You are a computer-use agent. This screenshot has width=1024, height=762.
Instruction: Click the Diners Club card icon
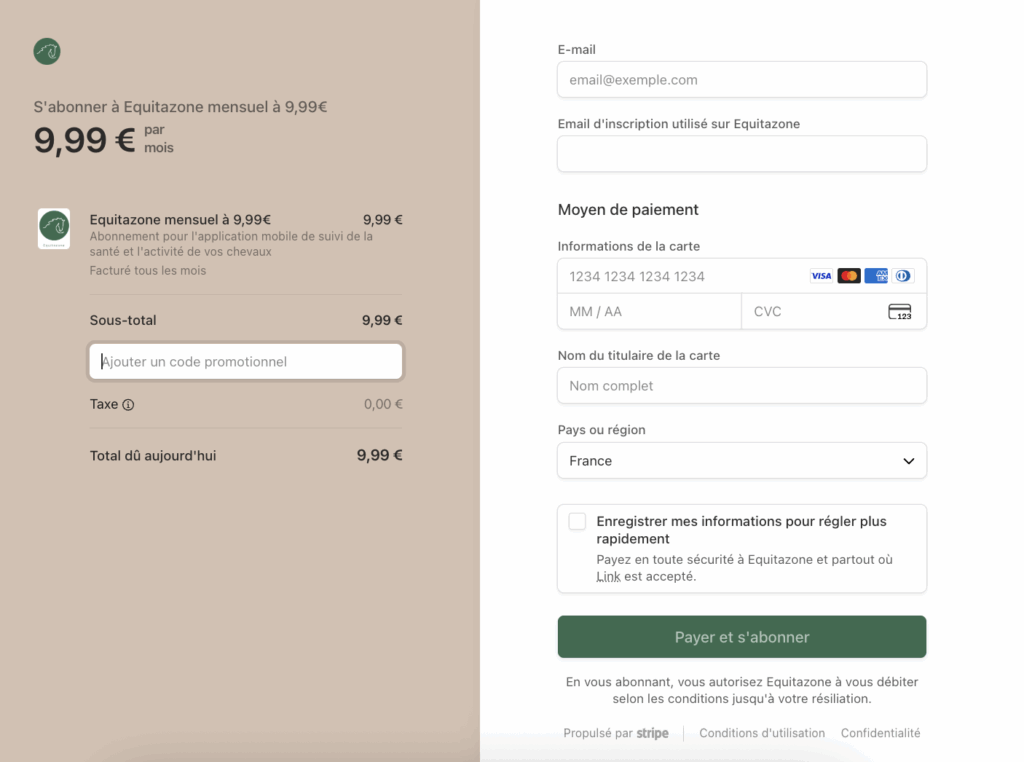pyautogui.click(x=903, y=276)
